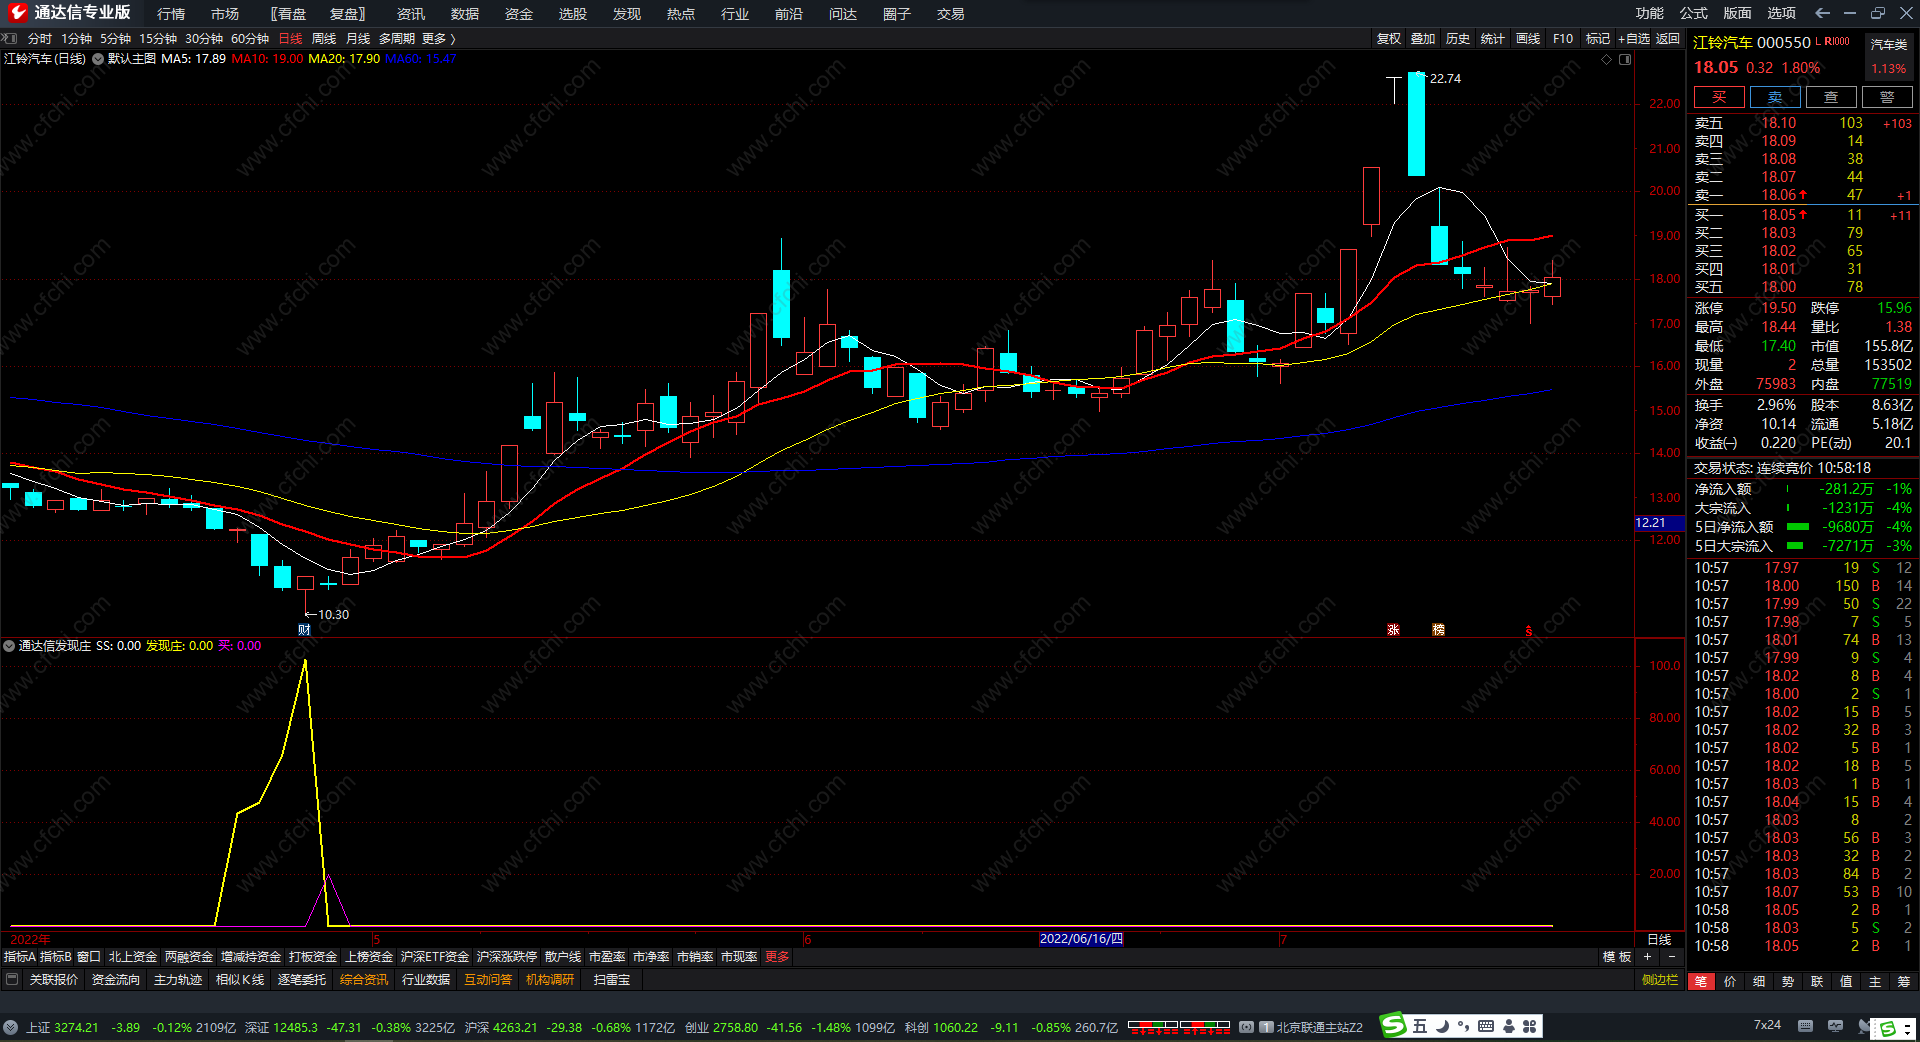Select the 北上资金 indicator tab
The width and height of the screenshot is (1920, 1042).
click(133, 957)
